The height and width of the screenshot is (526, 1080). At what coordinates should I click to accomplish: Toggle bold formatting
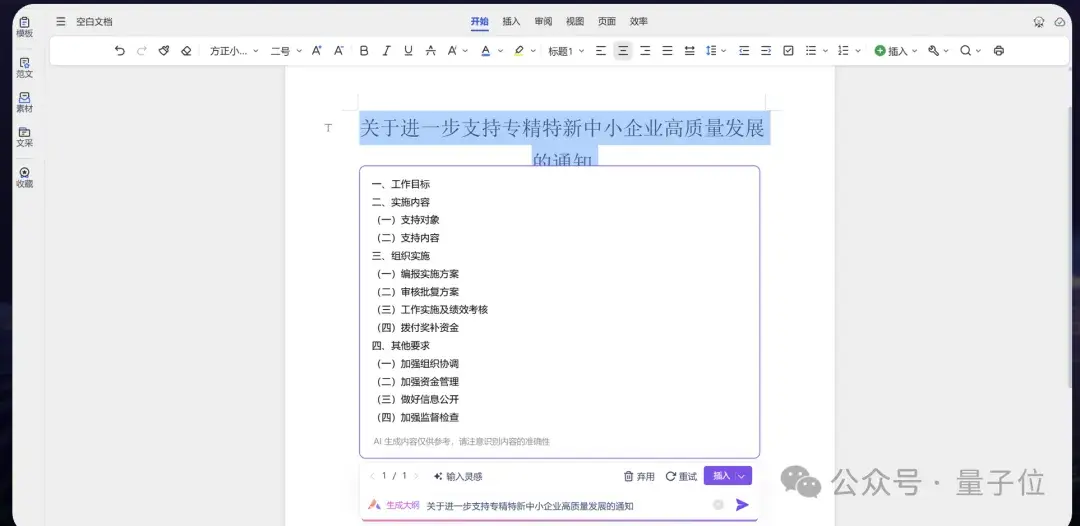(x=364, y=51)
